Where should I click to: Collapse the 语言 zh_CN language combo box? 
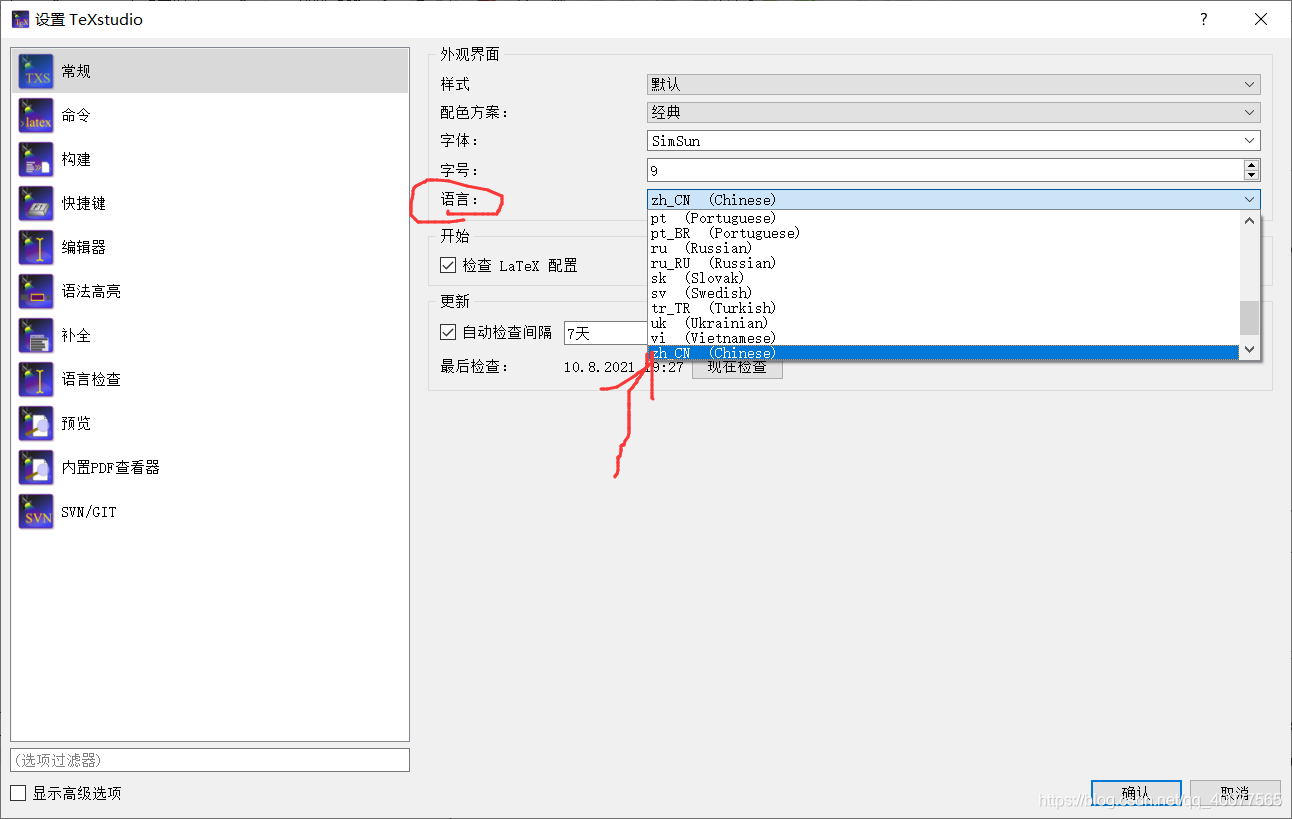pyautogui.click(x=953, y=200)
